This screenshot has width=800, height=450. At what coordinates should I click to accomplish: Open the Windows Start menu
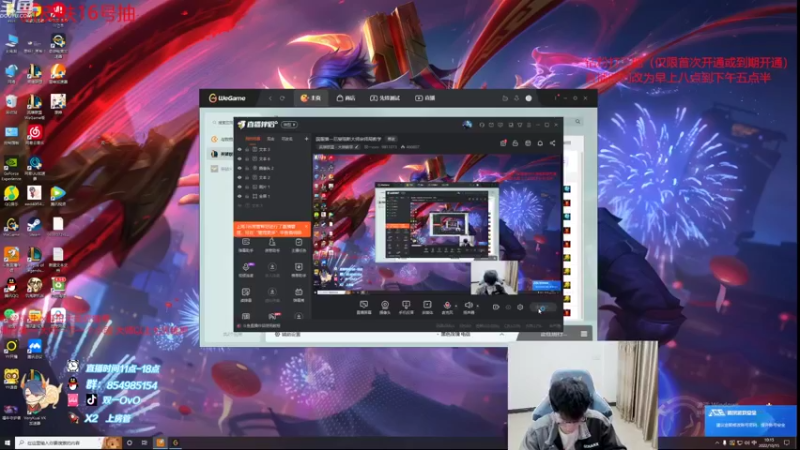[x=7, y=443]
